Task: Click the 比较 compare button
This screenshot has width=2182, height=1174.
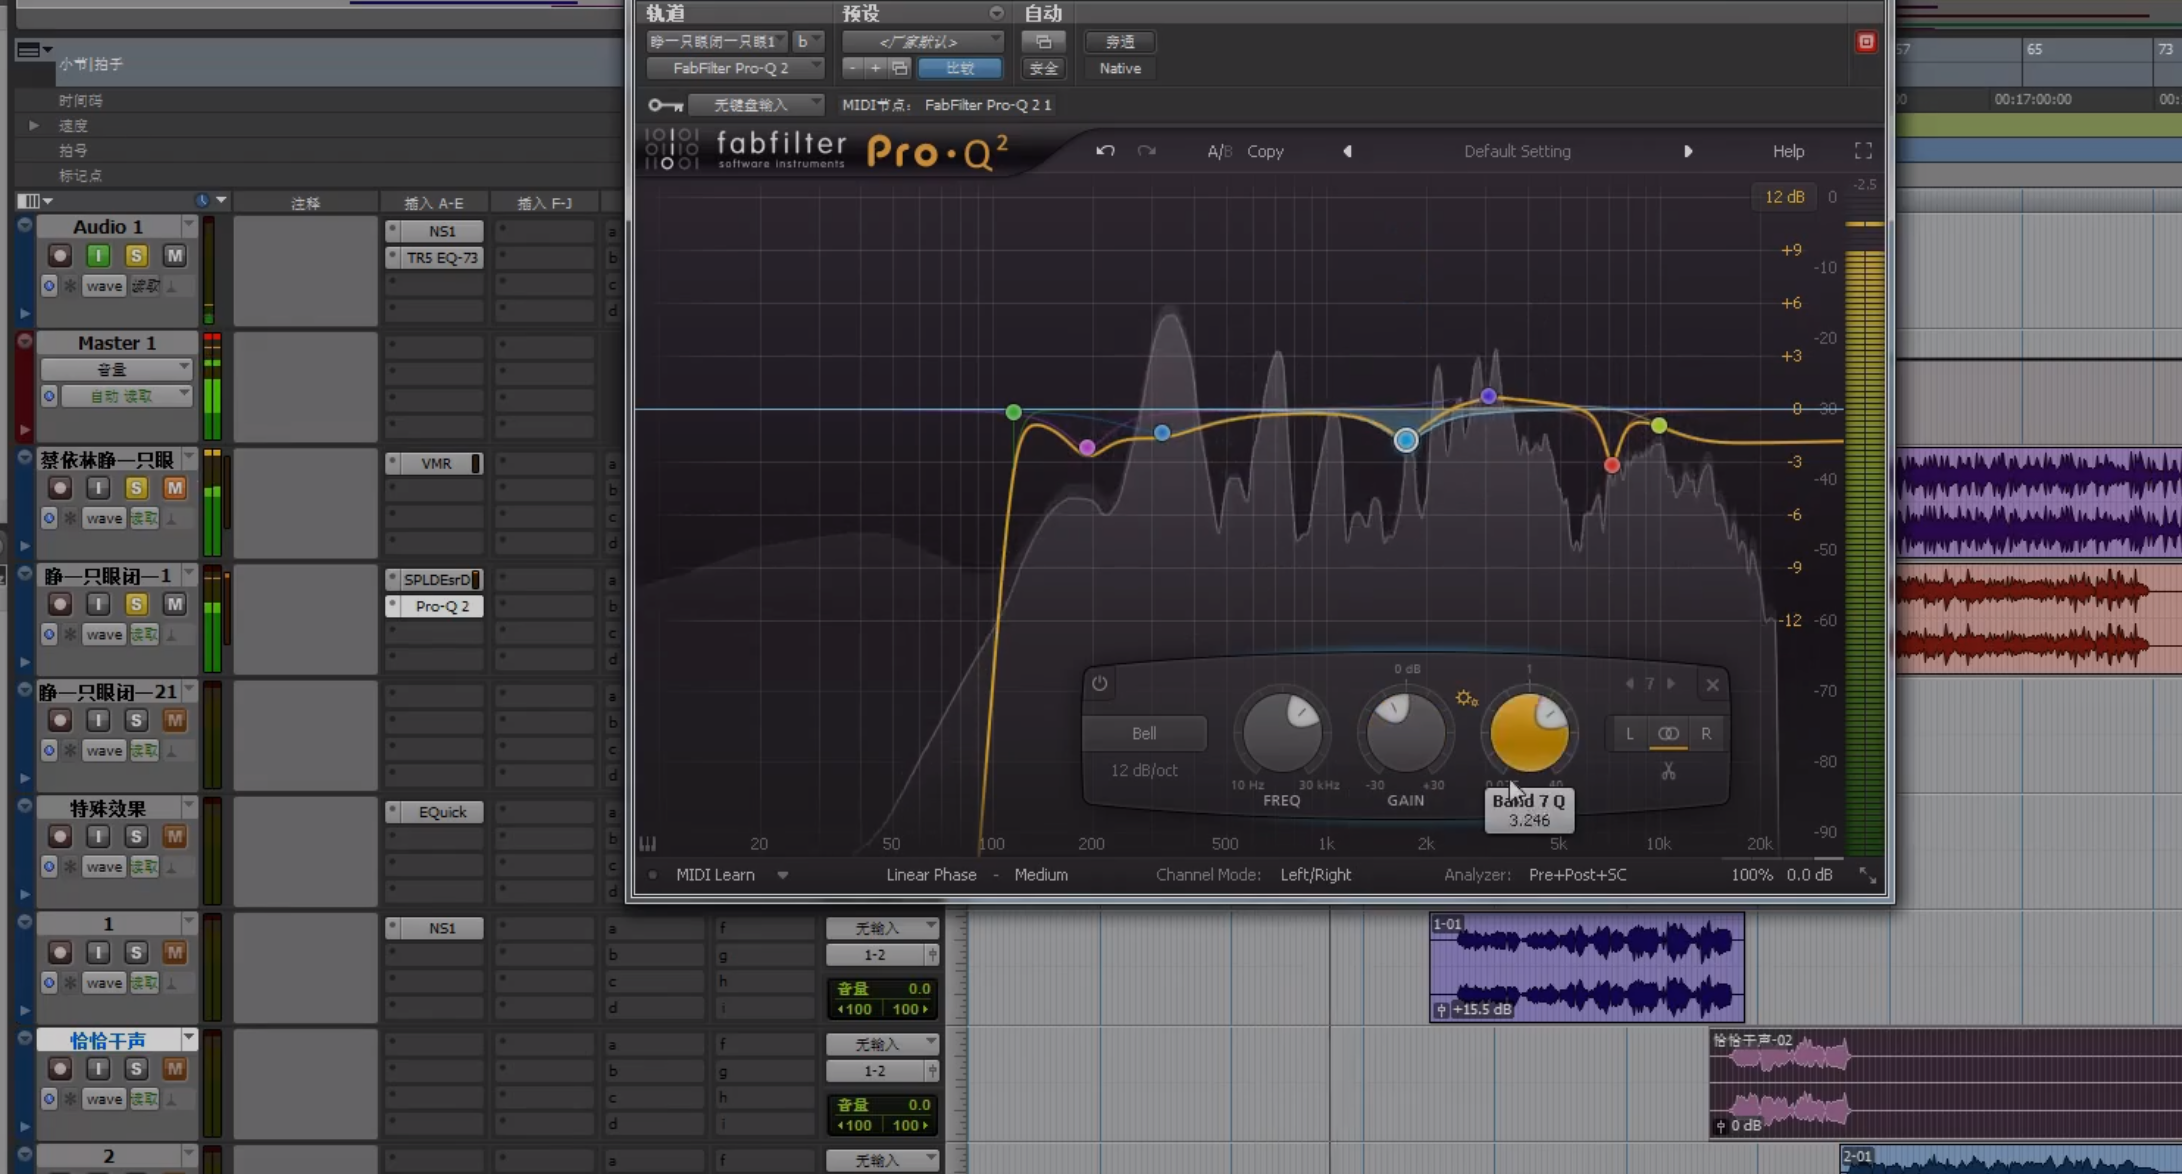Action: click(959, 68)
